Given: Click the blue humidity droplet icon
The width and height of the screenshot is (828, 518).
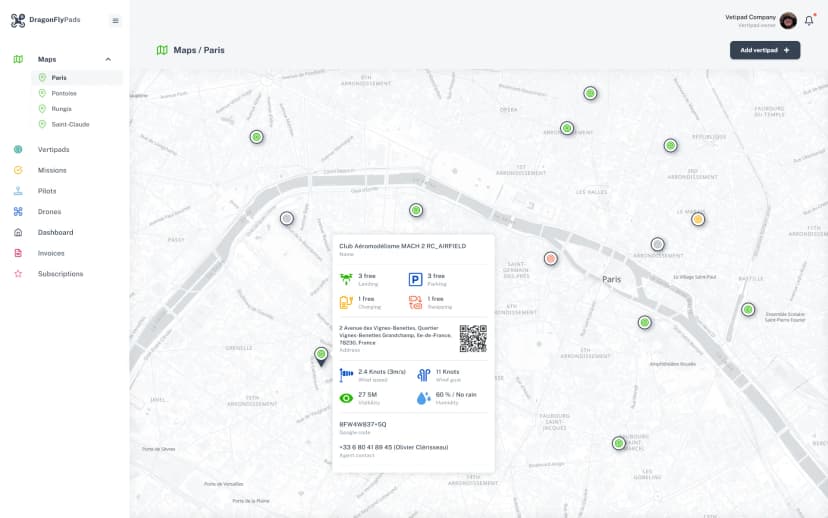Looking at the screenshot, I should pyautogui.click(x=424, y=398).
